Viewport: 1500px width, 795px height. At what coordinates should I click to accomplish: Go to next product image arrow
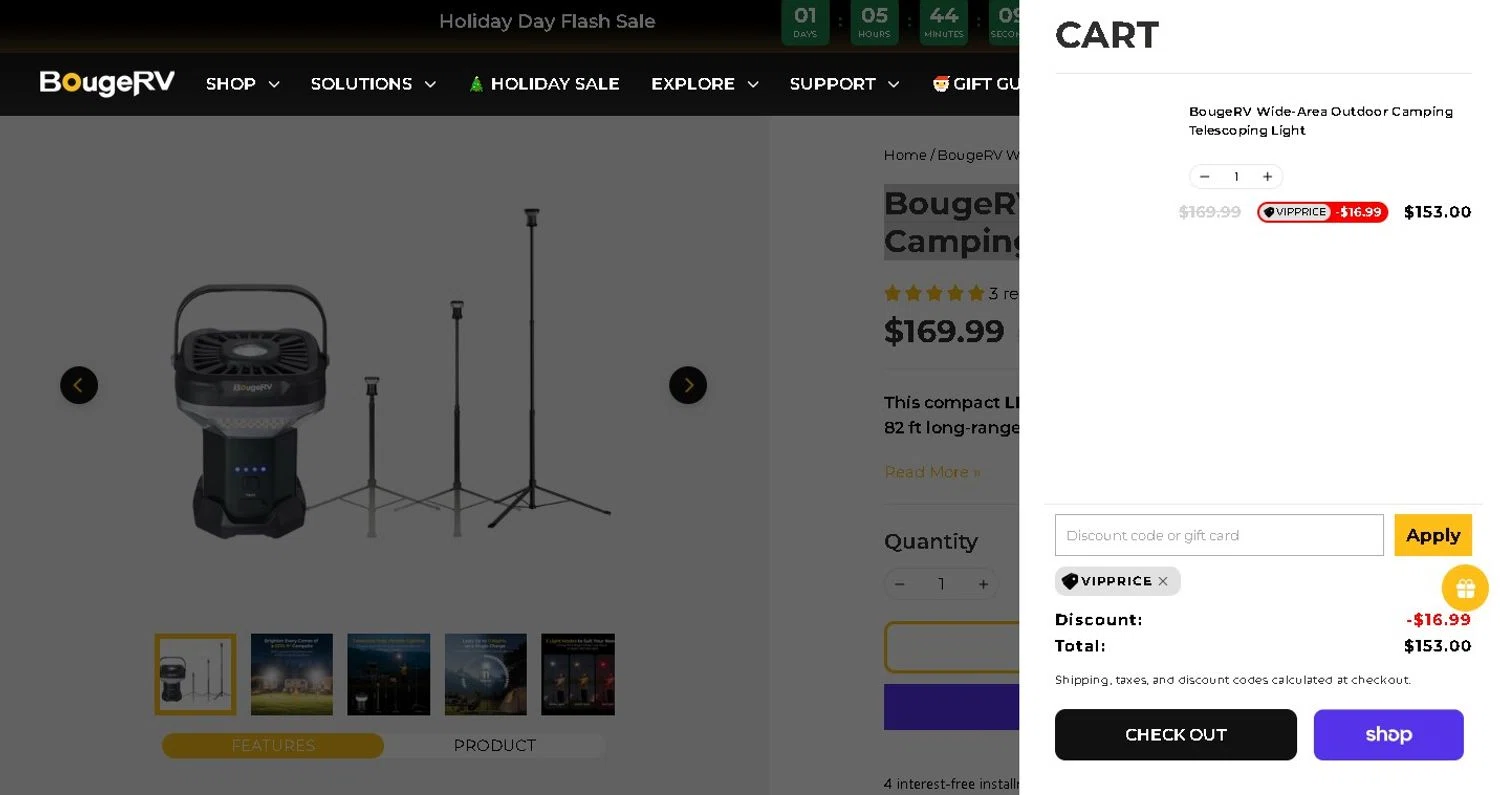tap(688, 385)
